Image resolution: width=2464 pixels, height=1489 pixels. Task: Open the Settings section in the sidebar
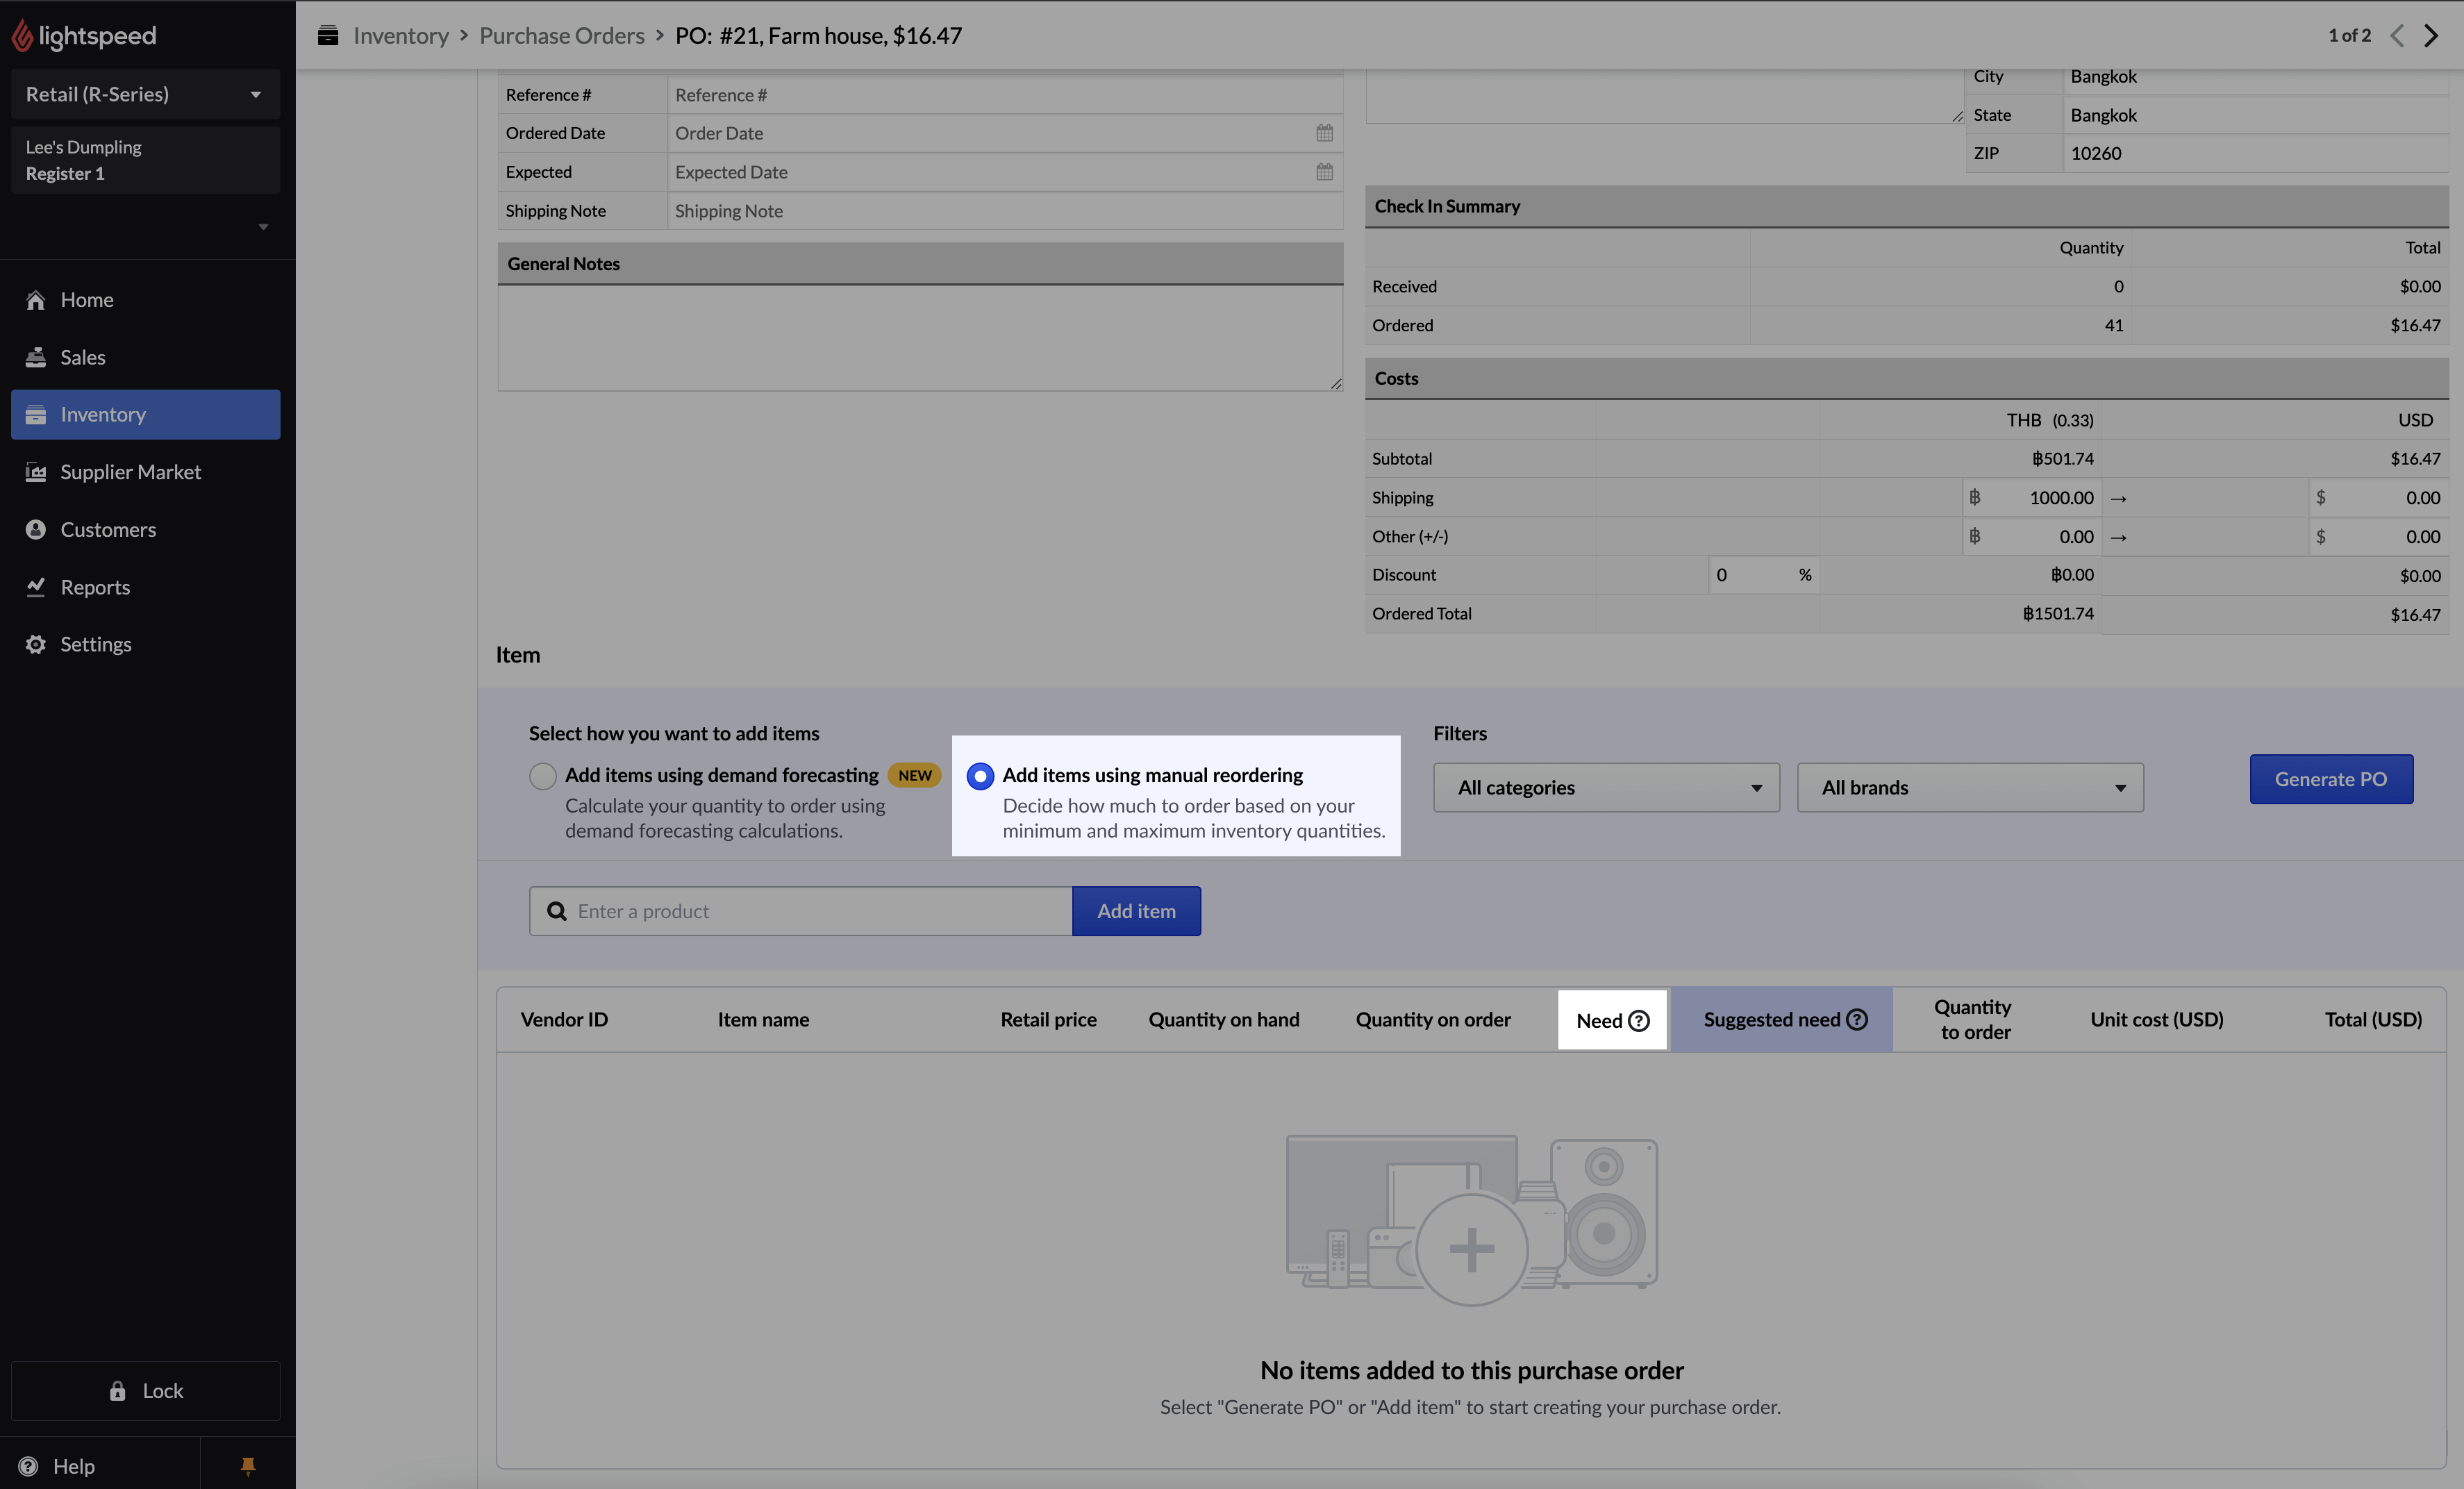pyautogui.click(x=95, y=644)
